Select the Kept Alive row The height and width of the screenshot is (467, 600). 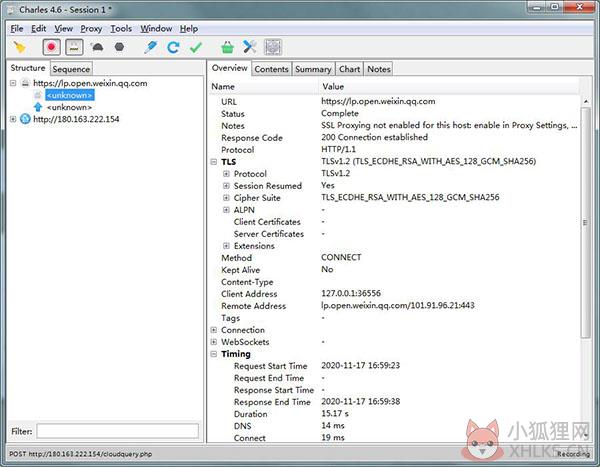(x=395, y=269)
